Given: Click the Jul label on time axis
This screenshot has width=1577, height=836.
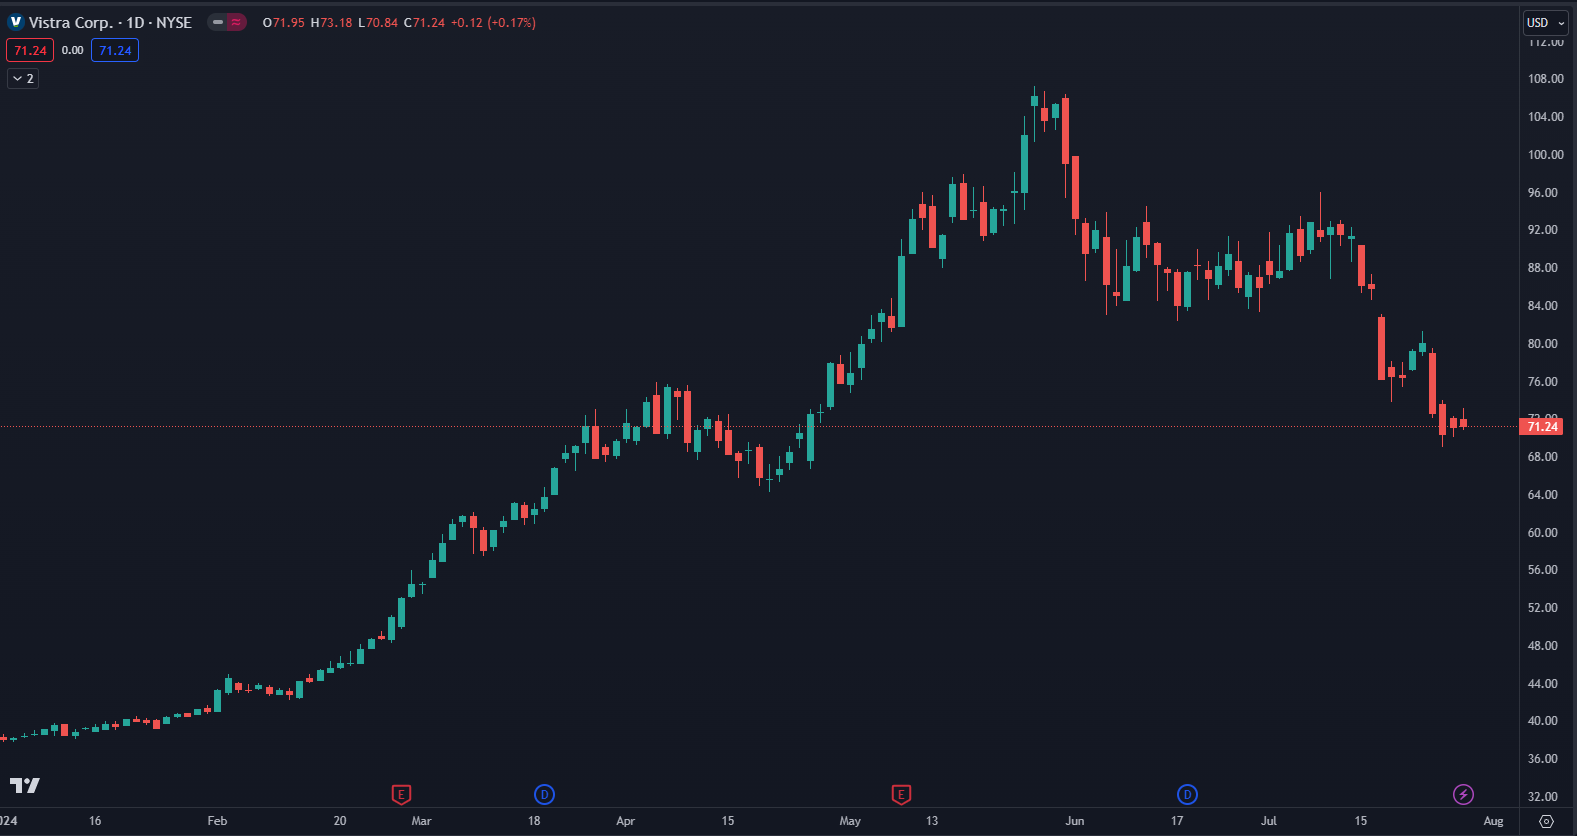Looking at the screenshot, I should pos(1269,821).
